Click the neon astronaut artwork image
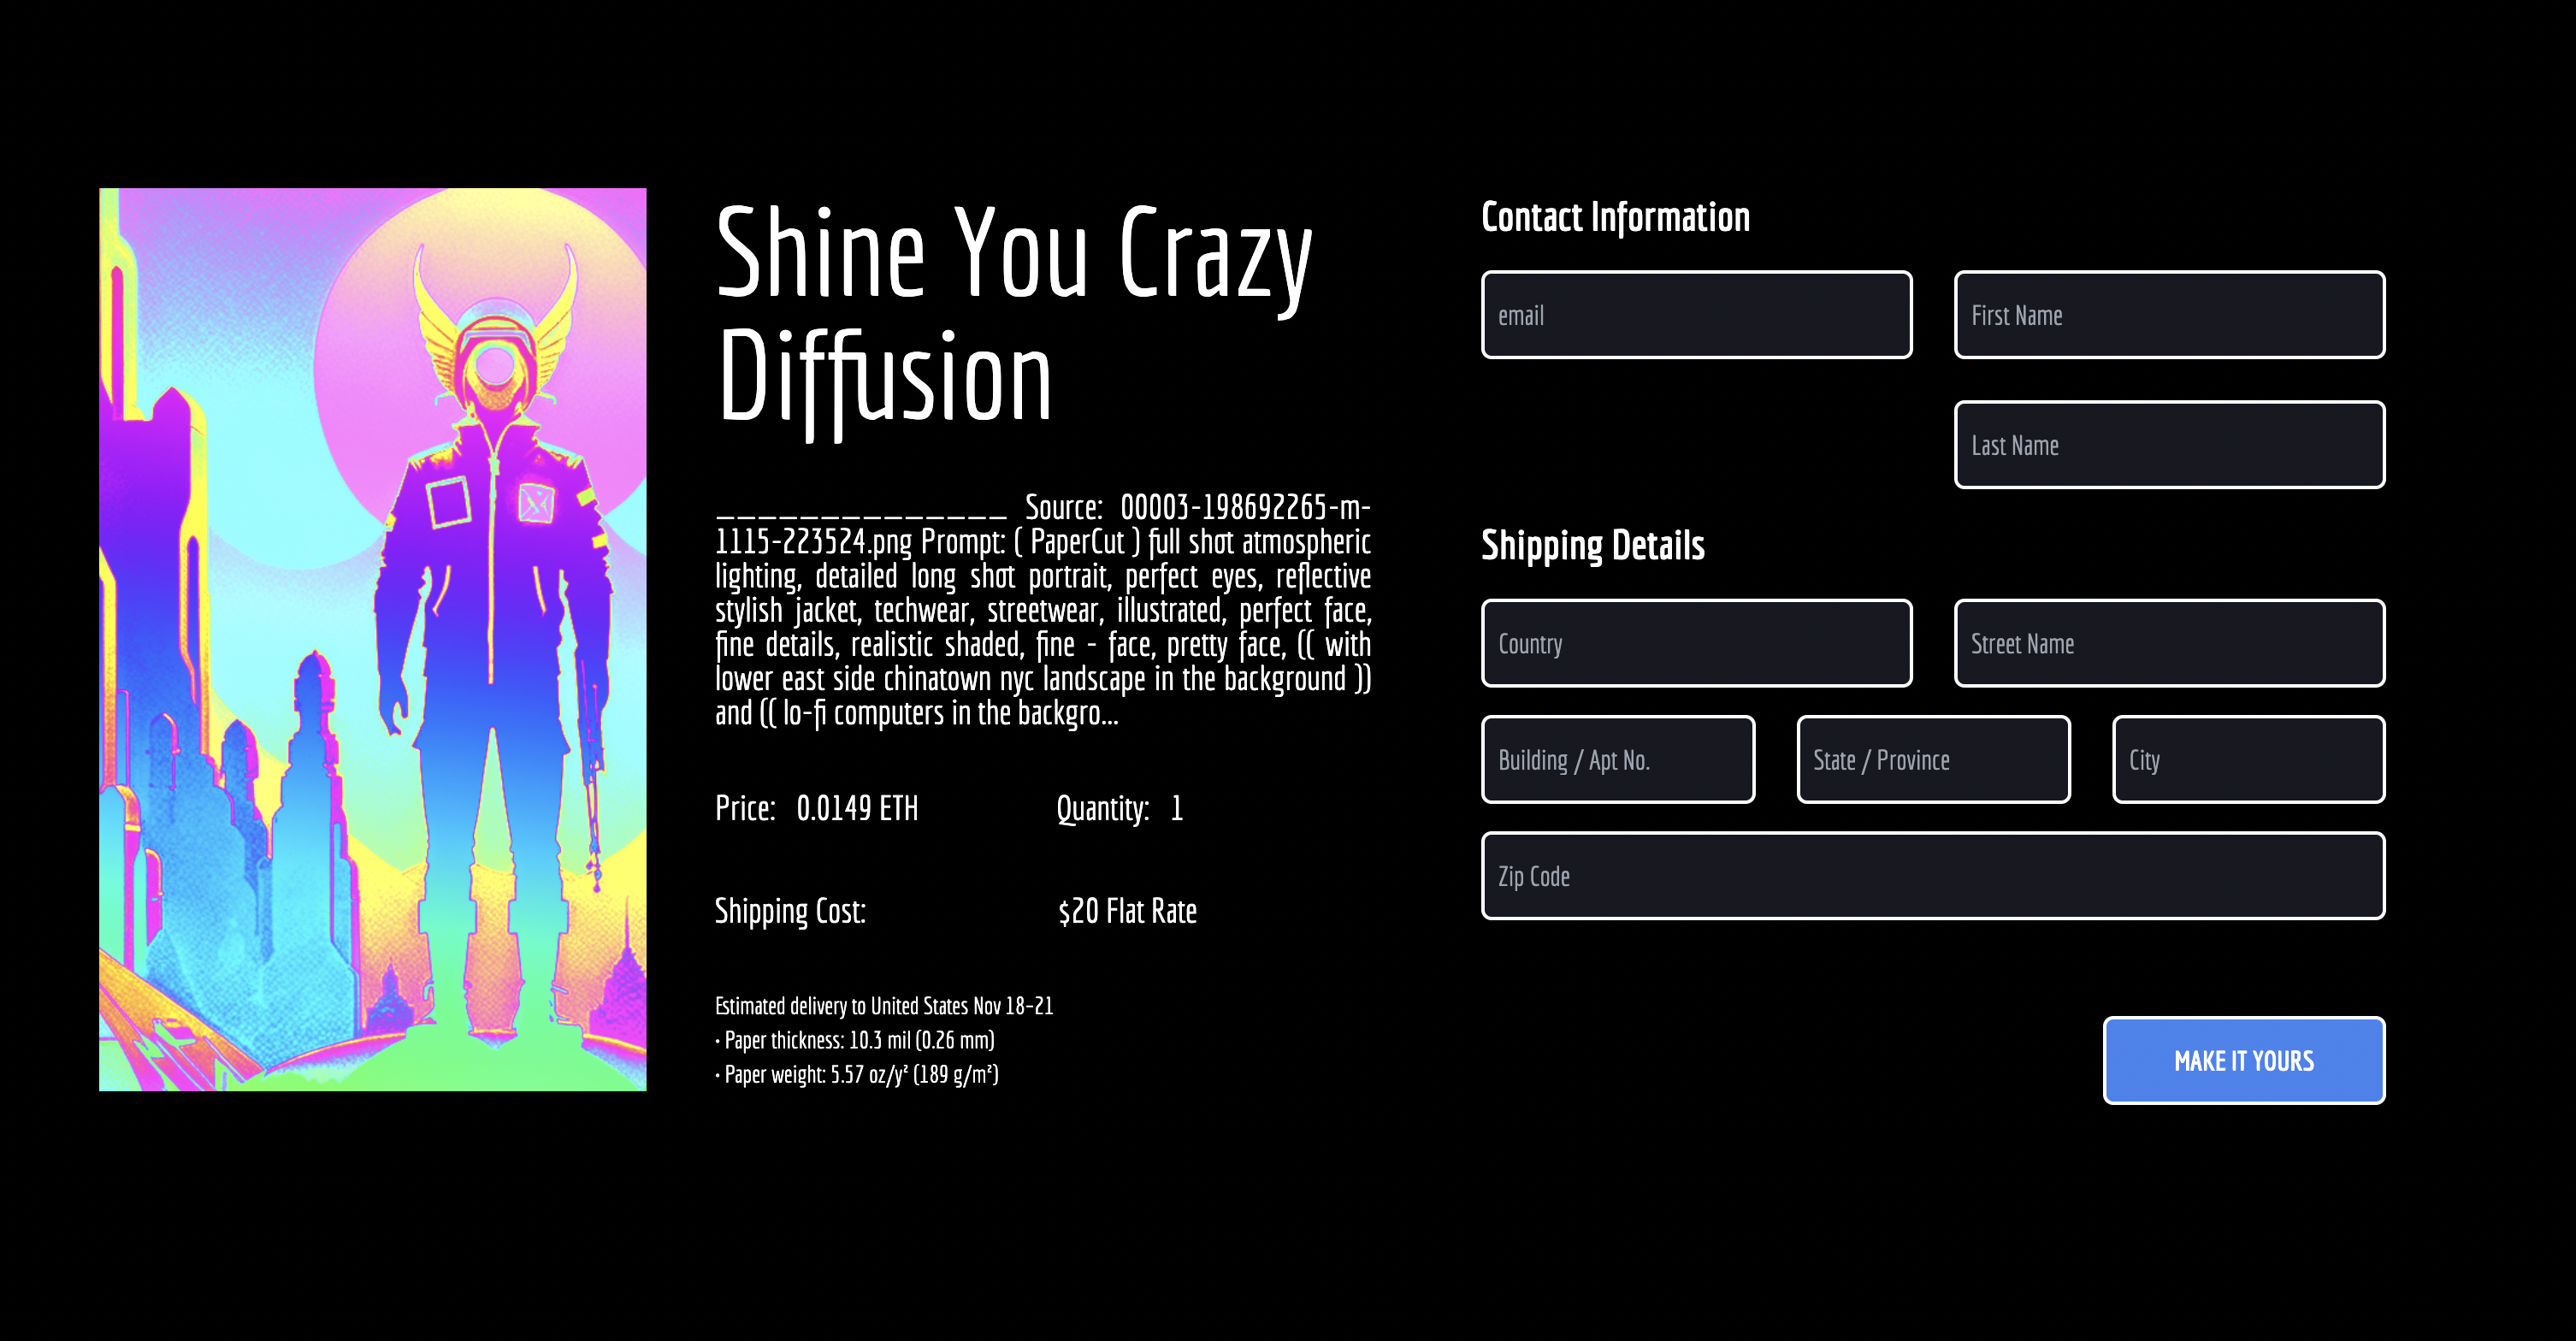Viewport: 2576px width, 1341px height. (372, 640)
